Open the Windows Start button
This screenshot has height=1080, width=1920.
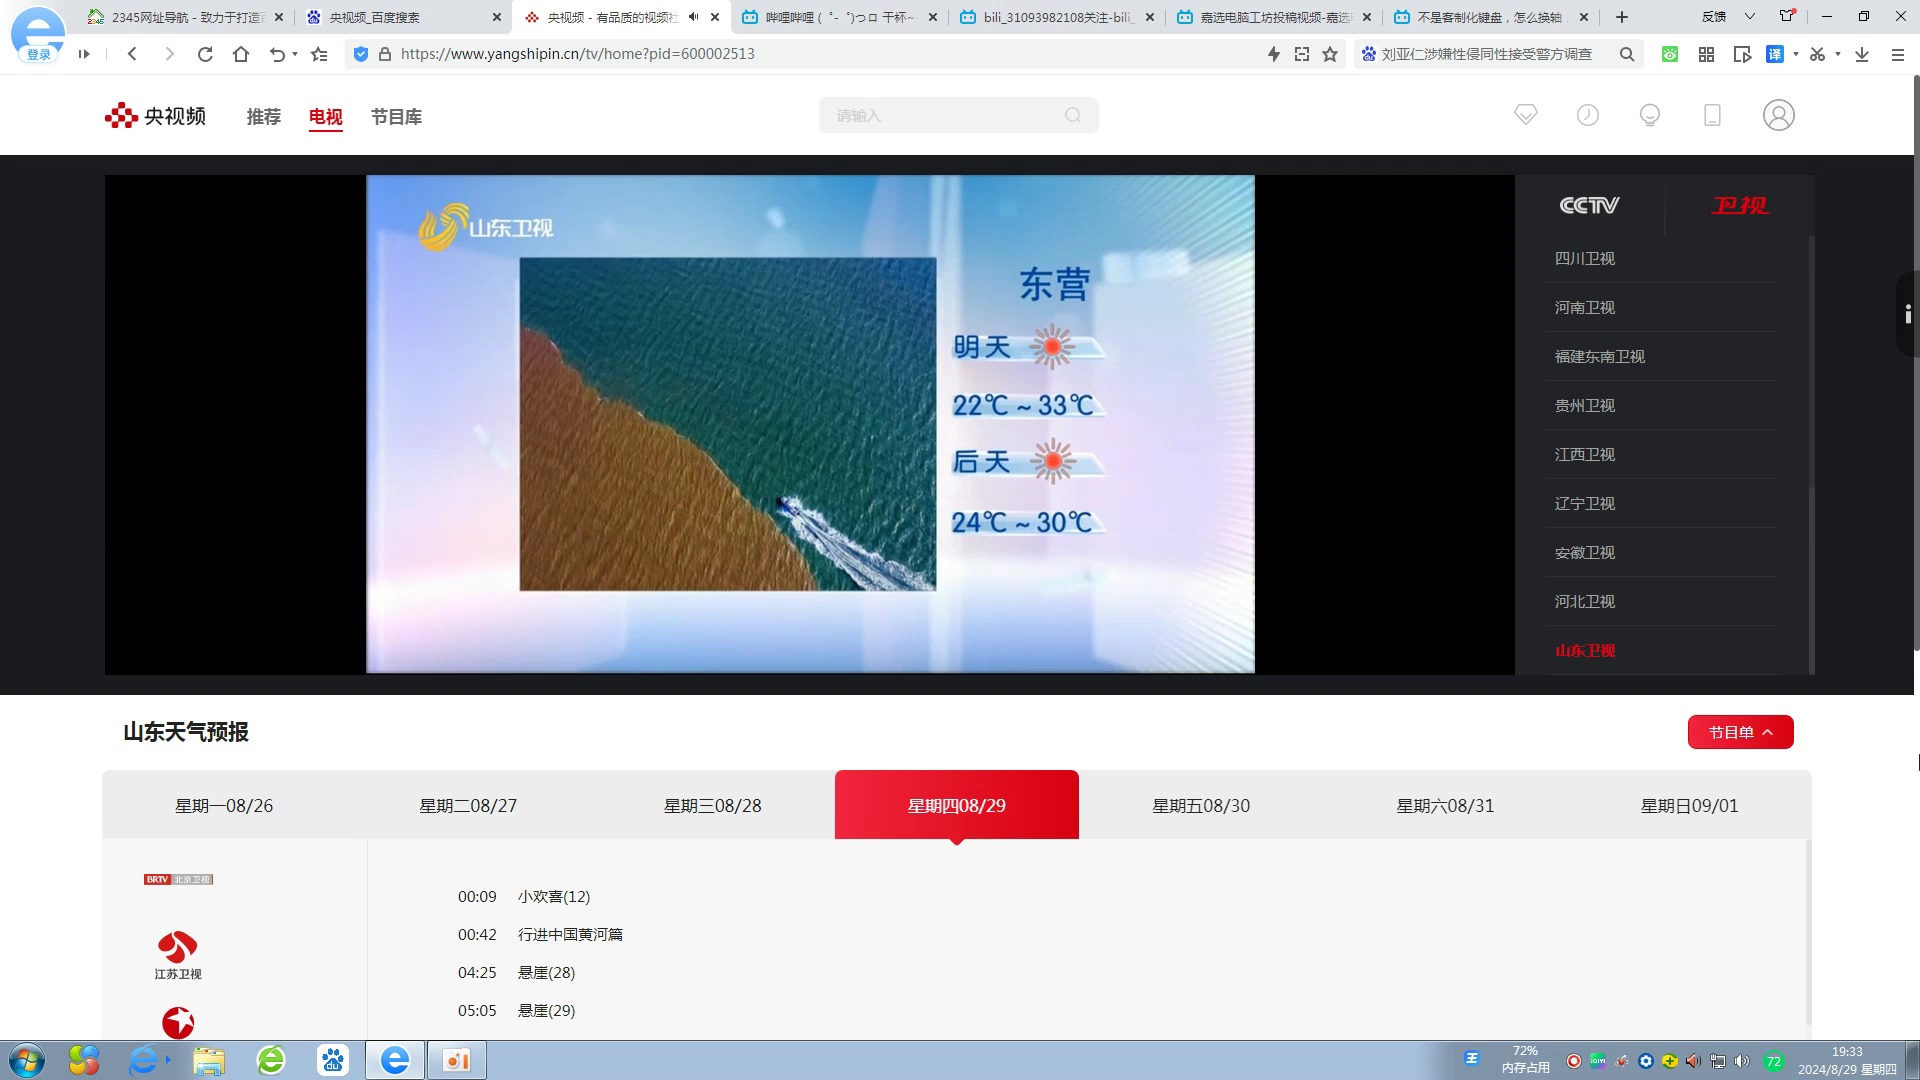coord(26,1060)
